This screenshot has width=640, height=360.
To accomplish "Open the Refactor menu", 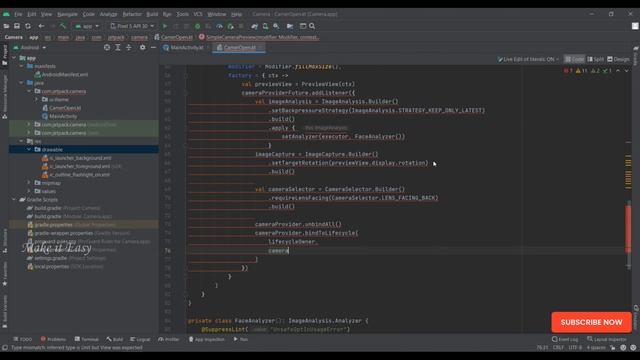I will pyautogui.click(x=132, y=14).
